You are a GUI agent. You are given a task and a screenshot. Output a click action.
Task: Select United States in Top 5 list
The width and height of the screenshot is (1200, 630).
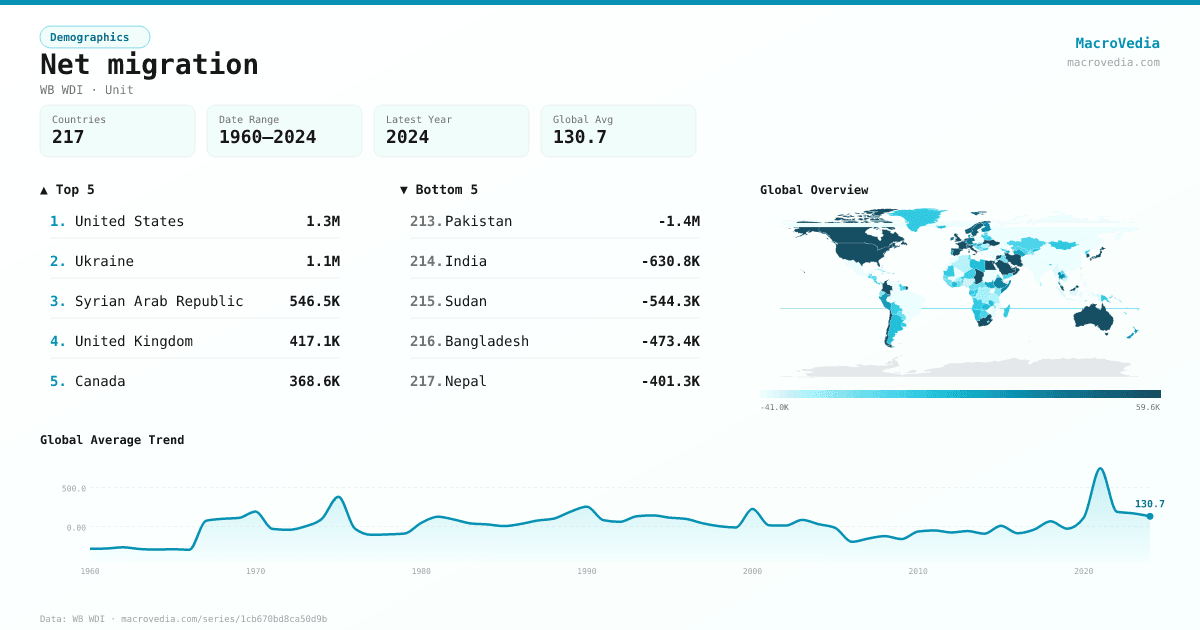(x=195, y=221)
